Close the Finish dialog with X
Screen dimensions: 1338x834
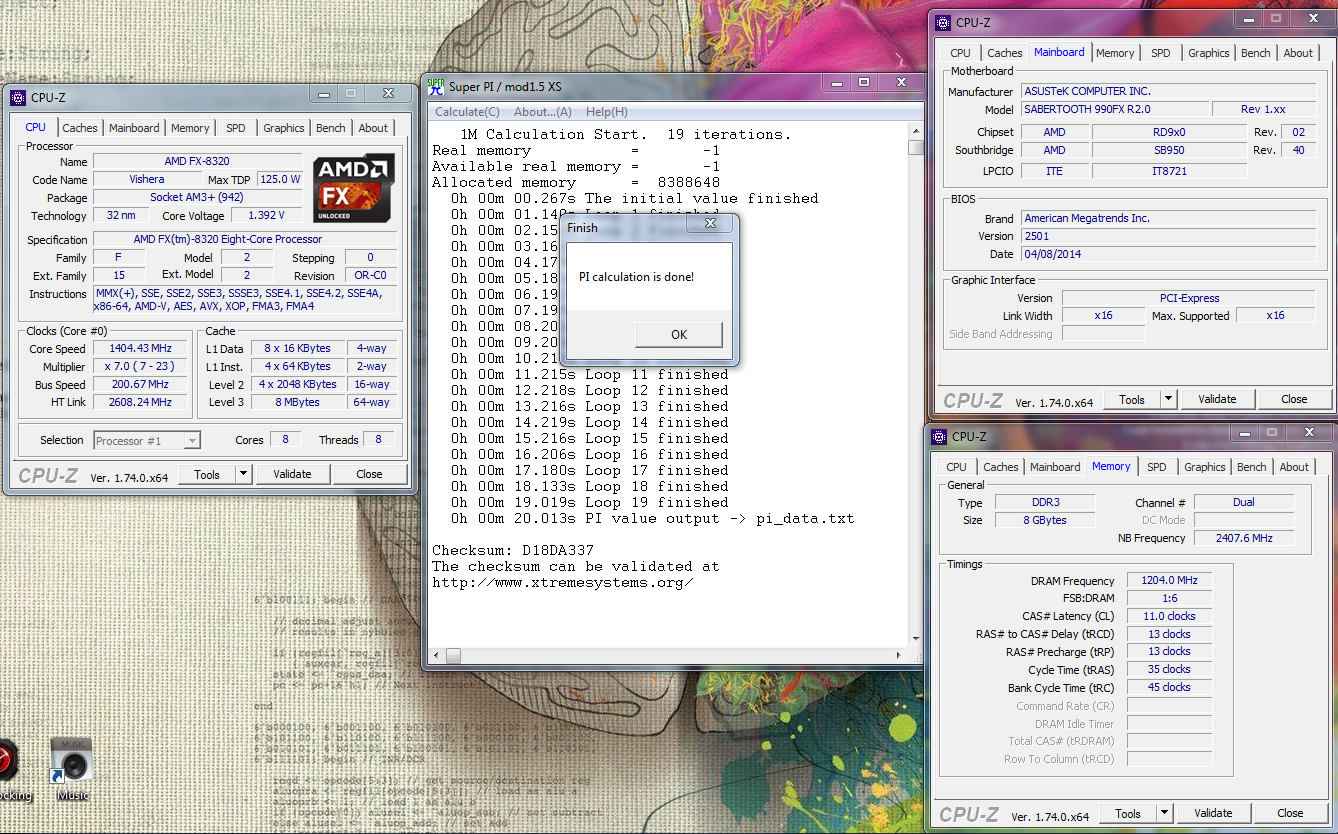click(711, 225)
